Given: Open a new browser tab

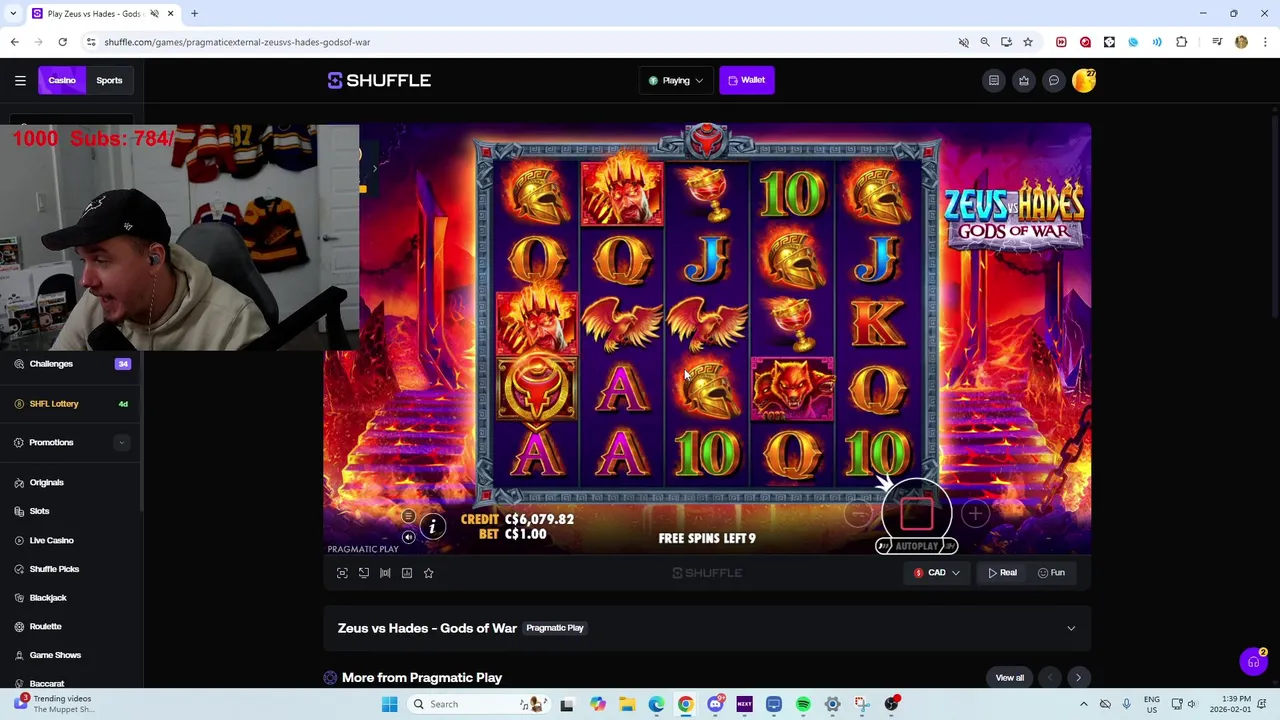Looking at the screenshot, I should [194, 14].
